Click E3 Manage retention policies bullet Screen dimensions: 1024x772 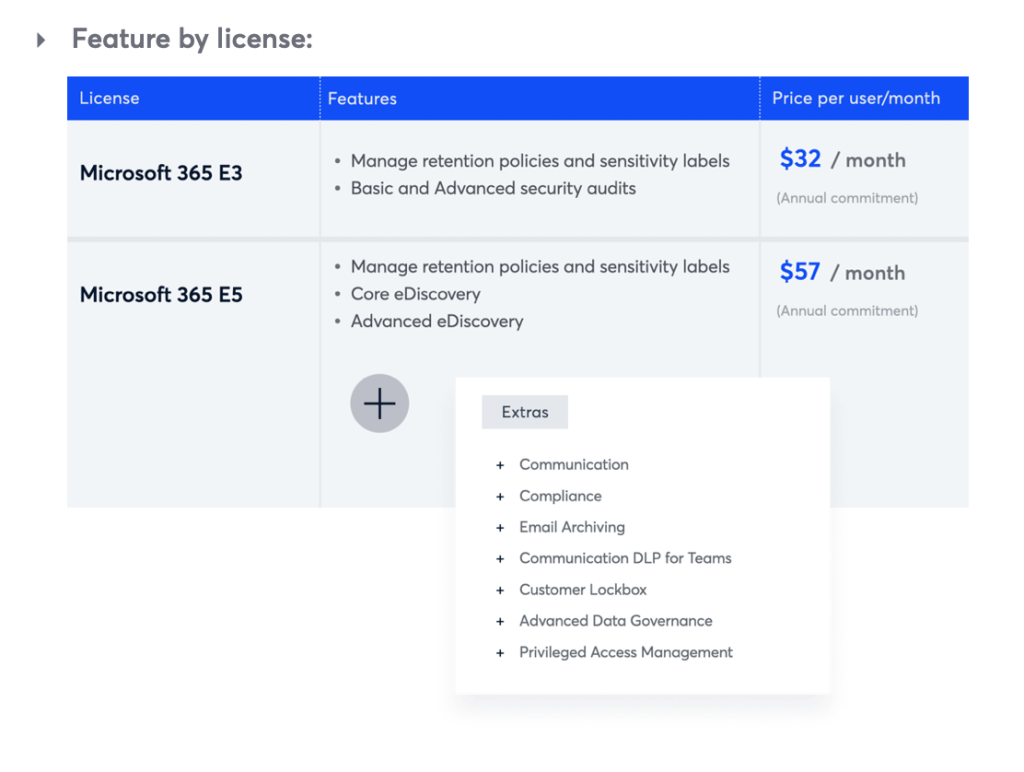[540, 161]
